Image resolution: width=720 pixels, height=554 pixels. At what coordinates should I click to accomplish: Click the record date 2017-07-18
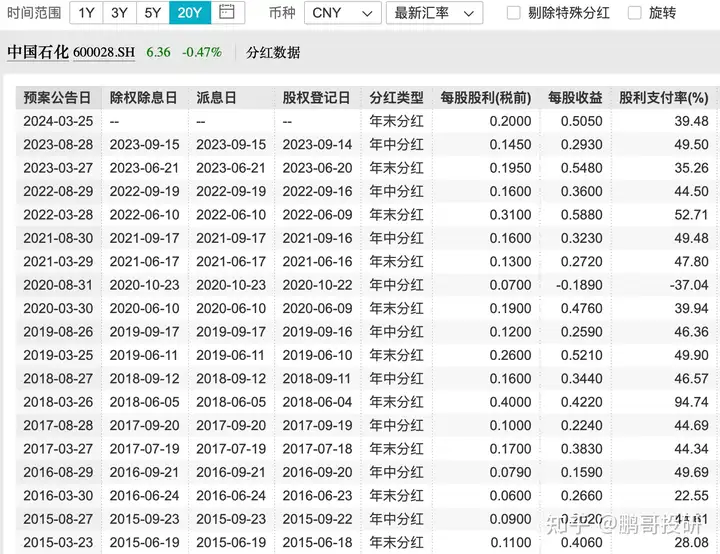coord(317,449)
